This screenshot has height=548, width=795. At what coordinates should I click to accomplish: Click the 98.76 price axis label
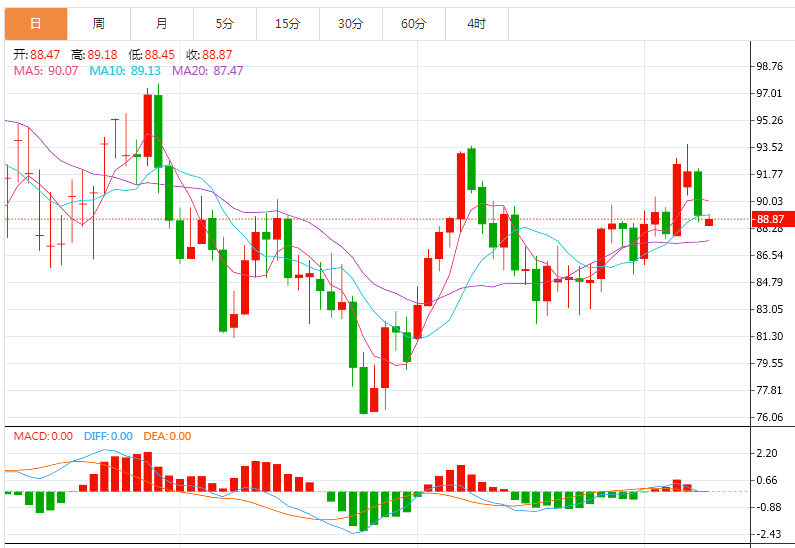pyautogui.click(x=770, y=66)
